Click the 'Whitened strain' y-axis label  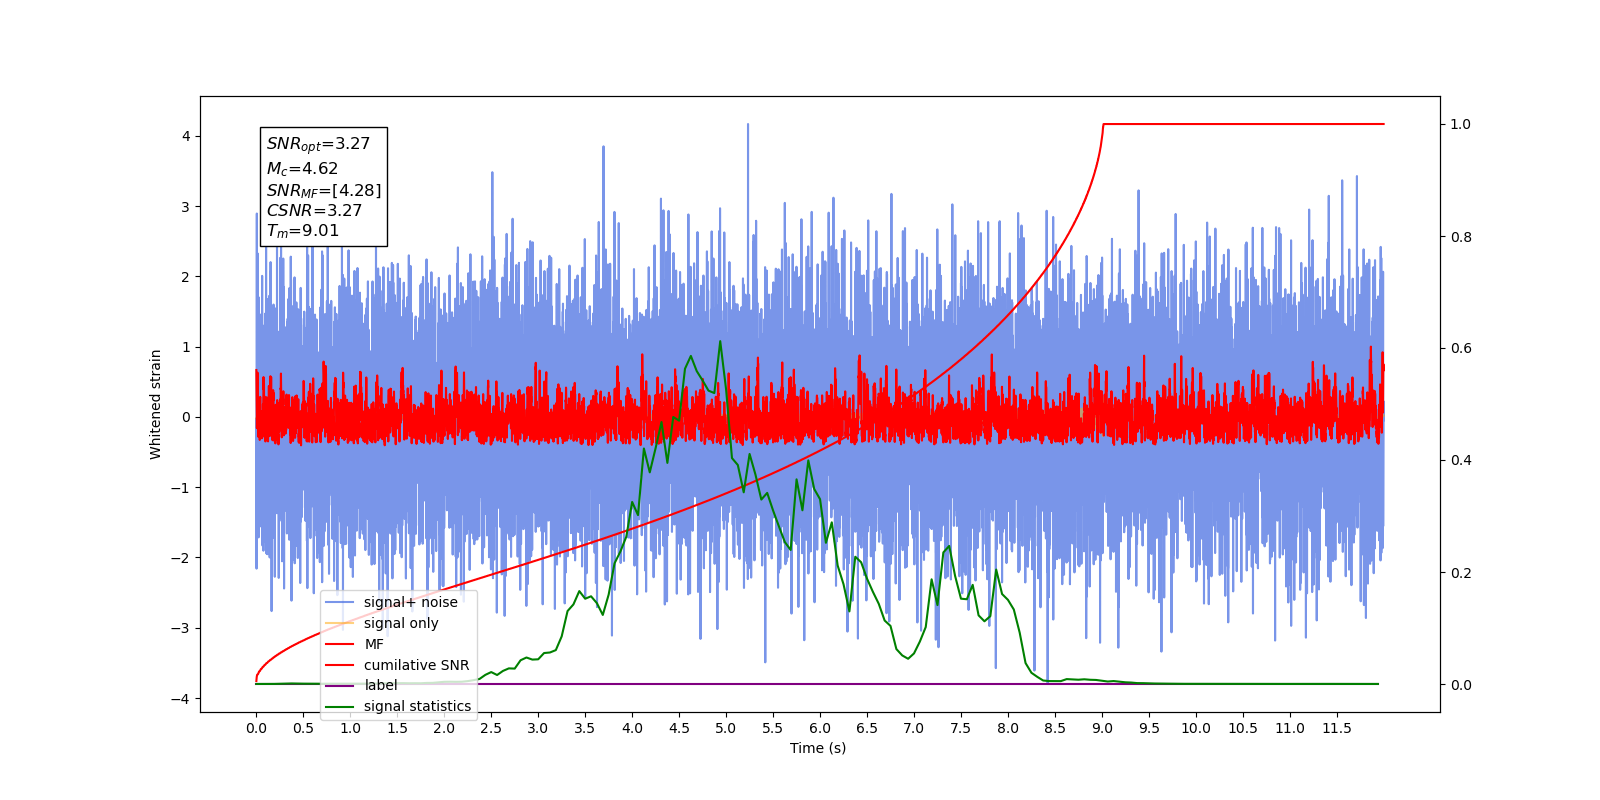pyautogui.click(x=156, y=404)
